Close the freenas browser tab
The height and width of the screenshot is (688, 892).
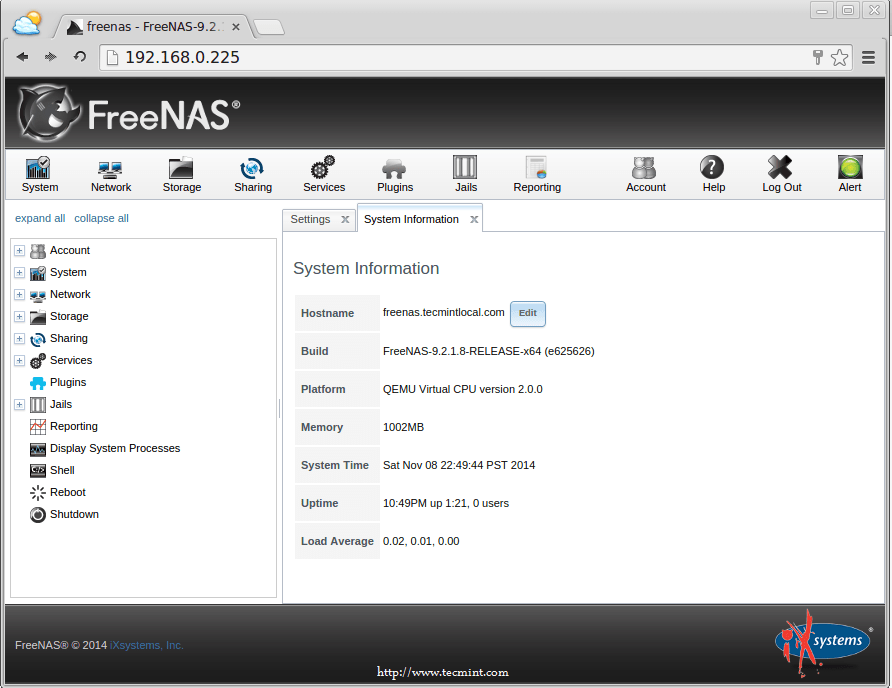(x=236, y=27)
